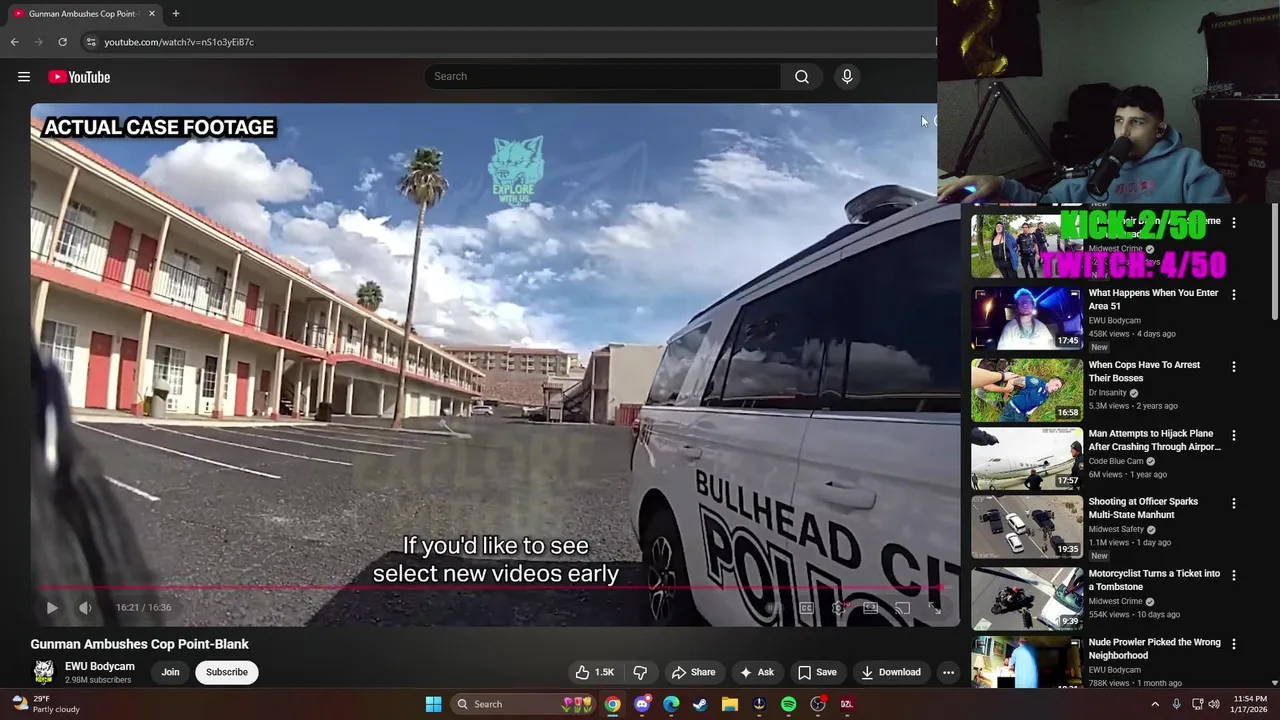The width and height of the screenshot is (1280, 720).
Task: Mute the video volume speaker icon
Action: point(85,607)
